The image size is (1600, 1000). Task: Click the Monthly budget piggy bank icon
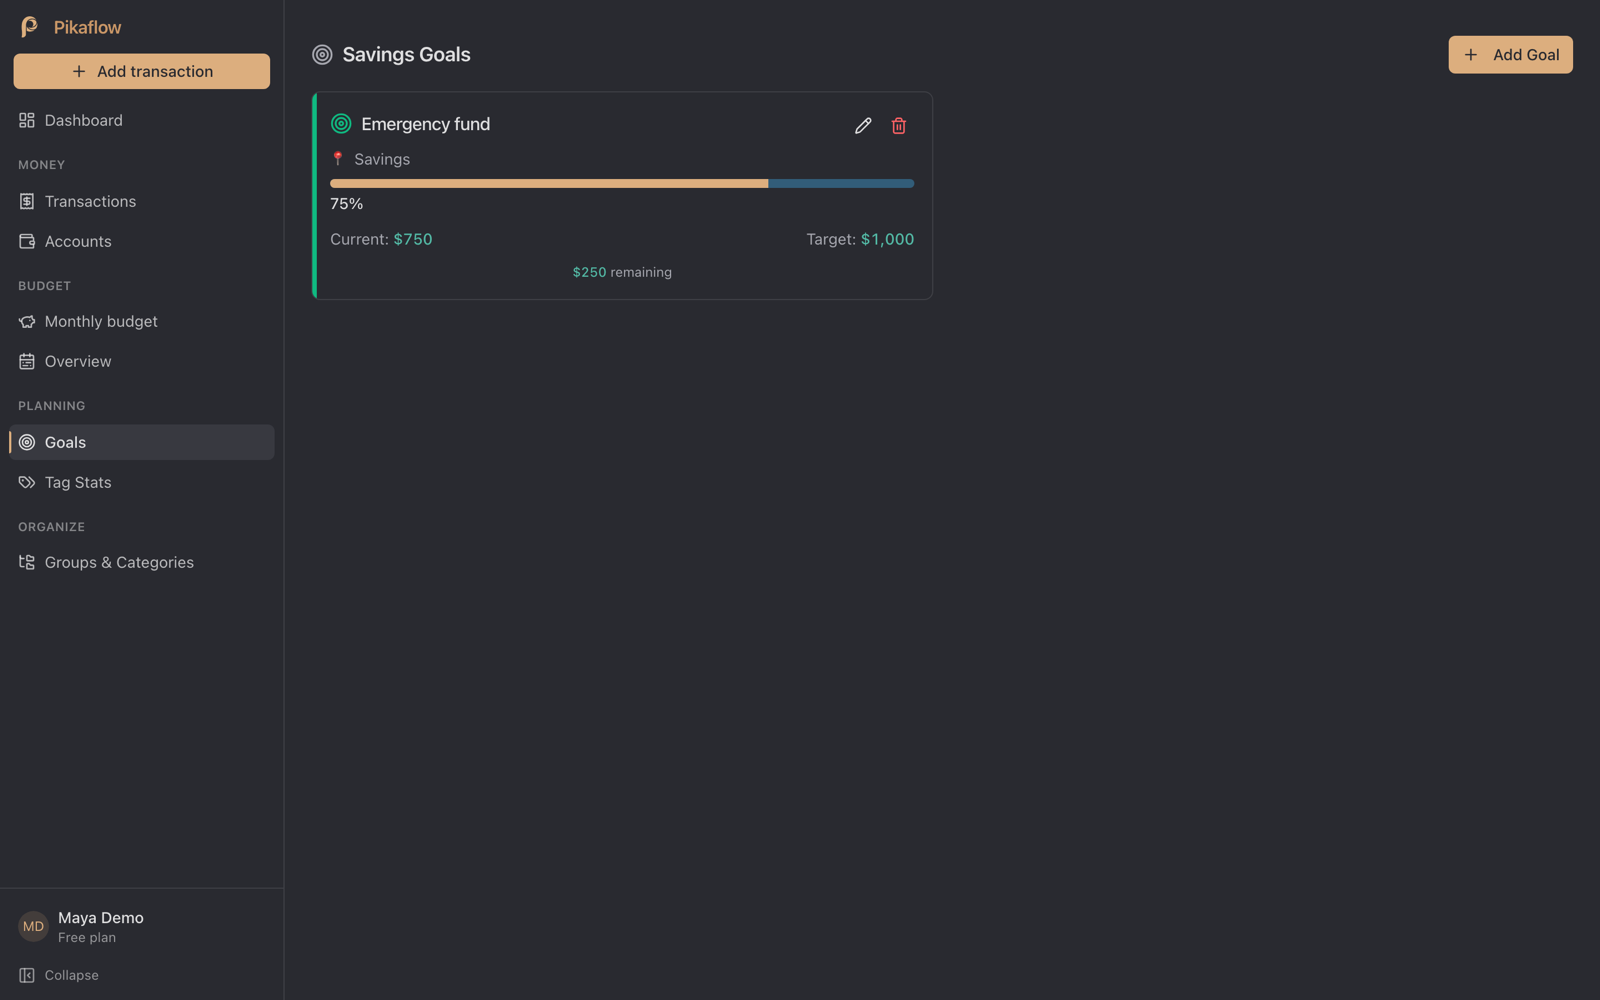(x=27, y=321)
